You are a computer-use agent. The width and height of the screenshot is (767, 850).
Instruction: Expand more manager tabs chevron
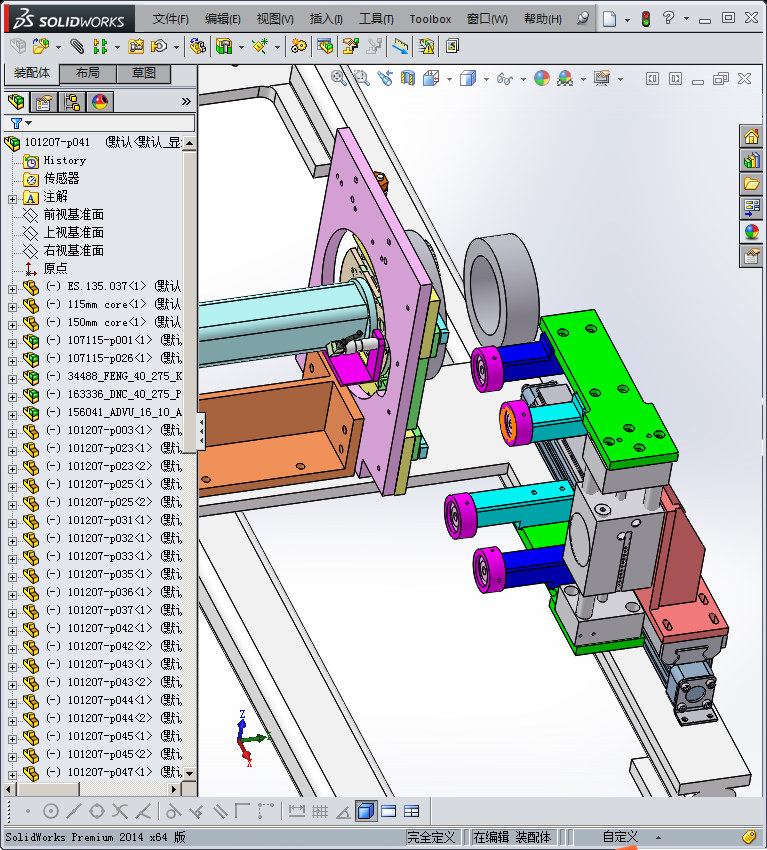coord(186,101)
